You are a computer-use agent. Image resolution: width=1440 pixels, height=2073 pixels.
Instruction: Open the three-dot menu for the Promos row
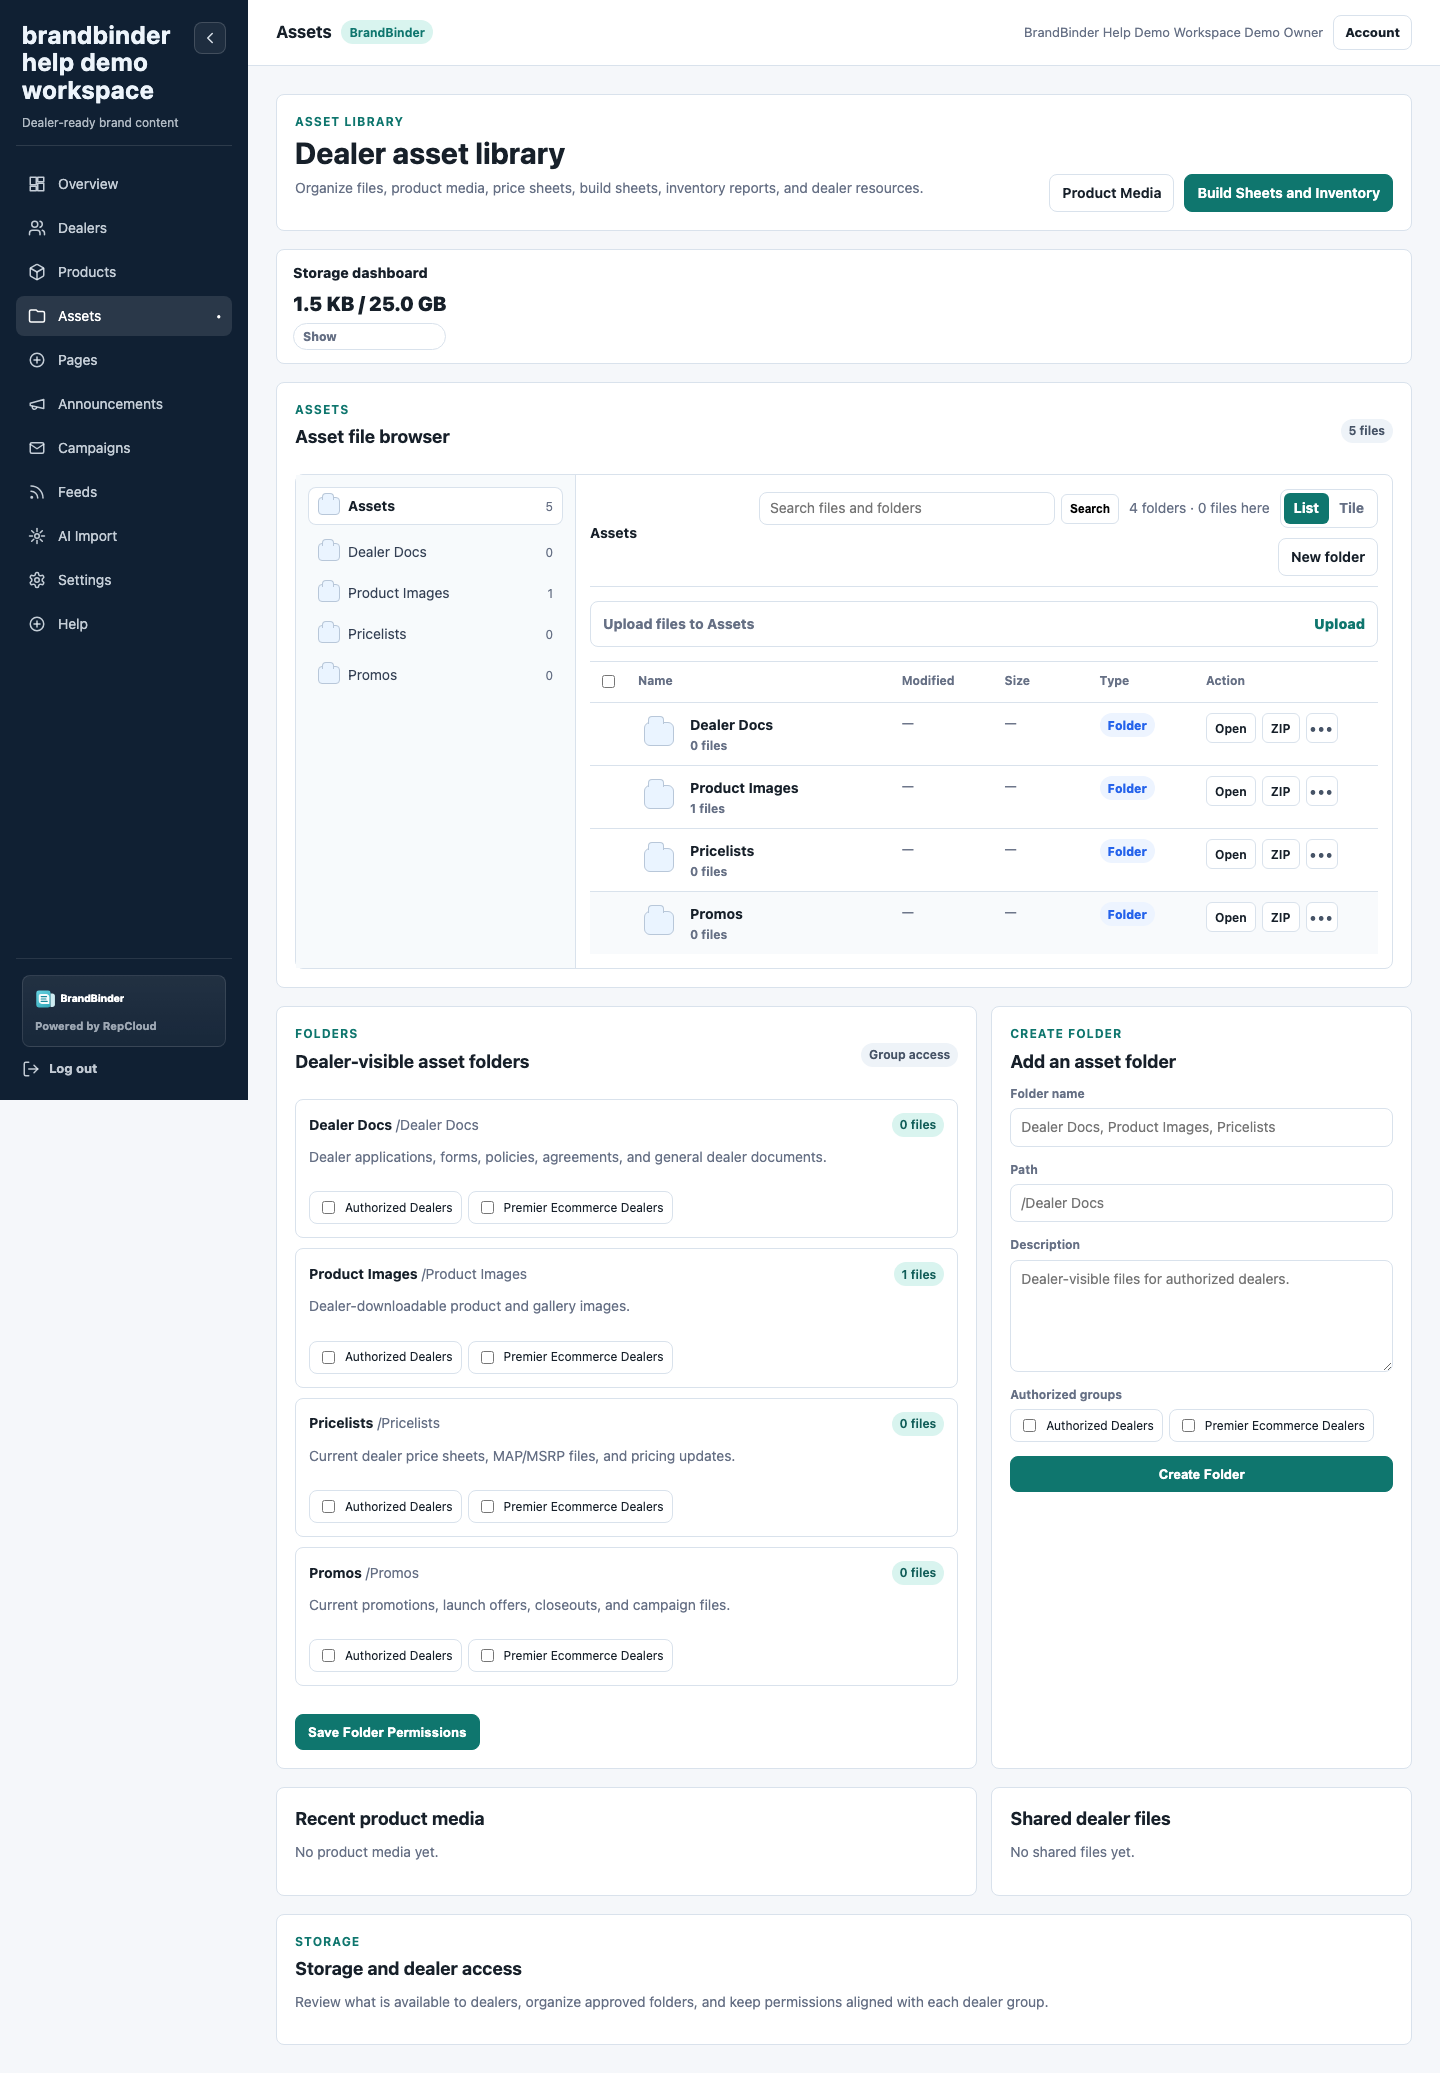click(x=1322, y=918)
